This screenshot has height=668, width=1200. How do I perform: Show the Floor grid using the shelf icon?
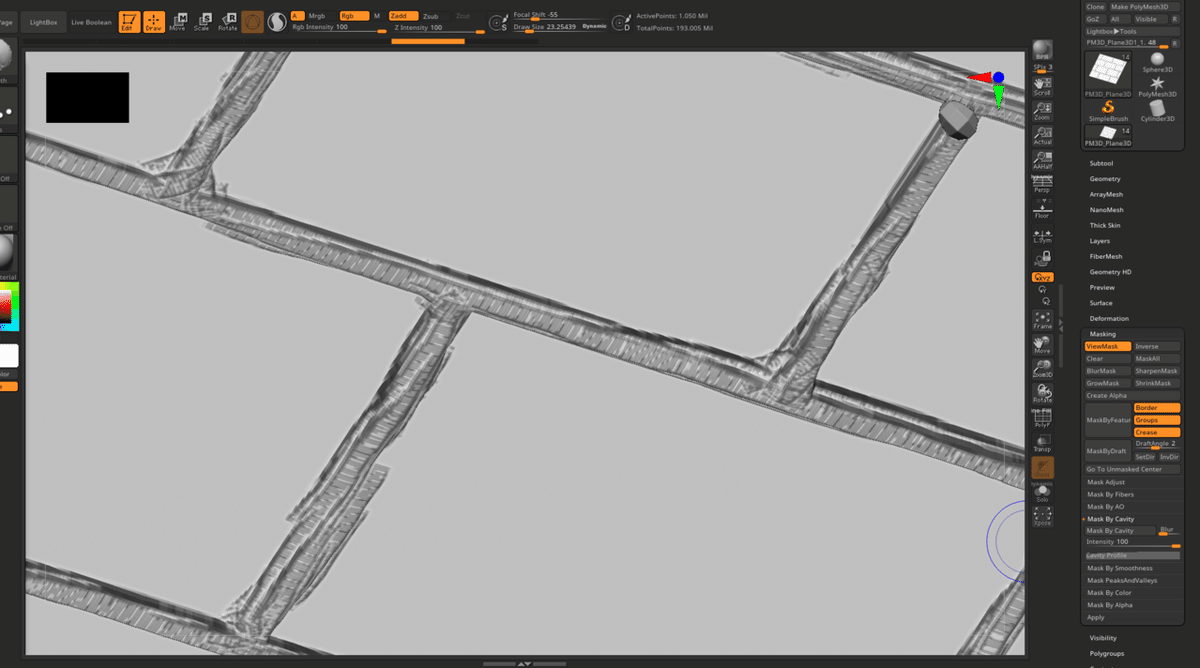(1041, 208)
